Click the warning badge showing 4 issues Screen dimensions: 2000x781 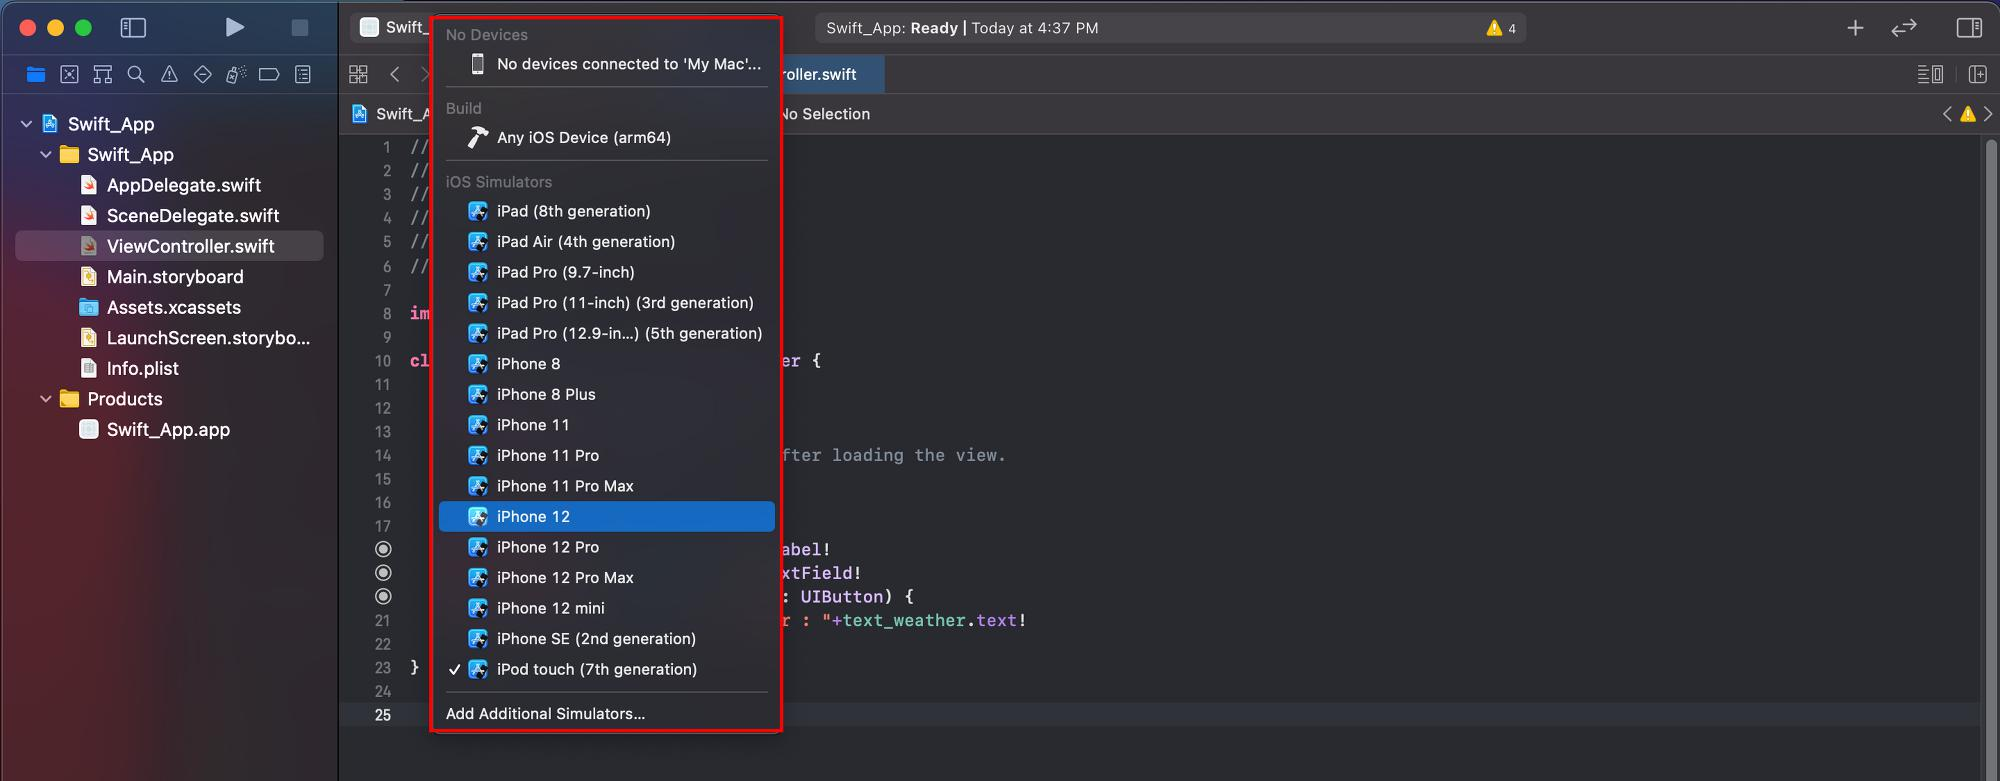click(x=1501, y=28)
